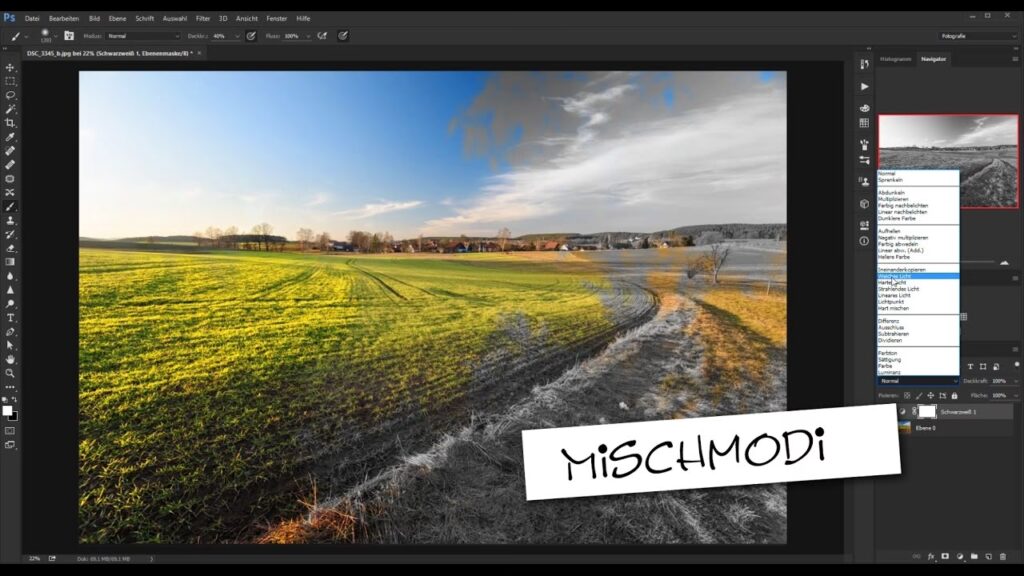Toggle pressure for opacity button
1024x576 pixels.
point(250,35)
